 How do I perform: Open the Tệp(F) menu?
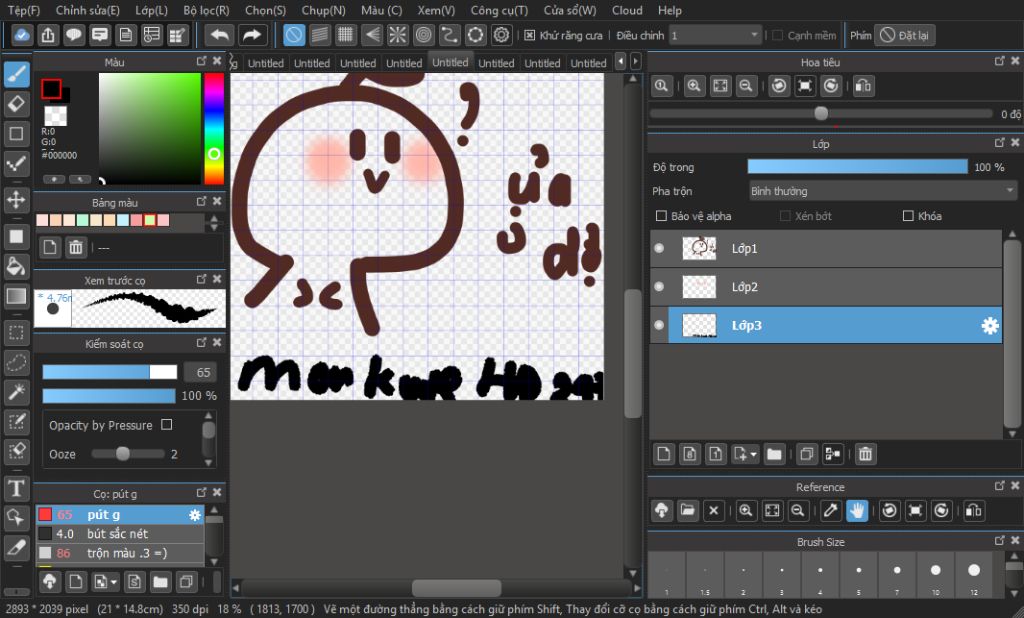[24, 10]
